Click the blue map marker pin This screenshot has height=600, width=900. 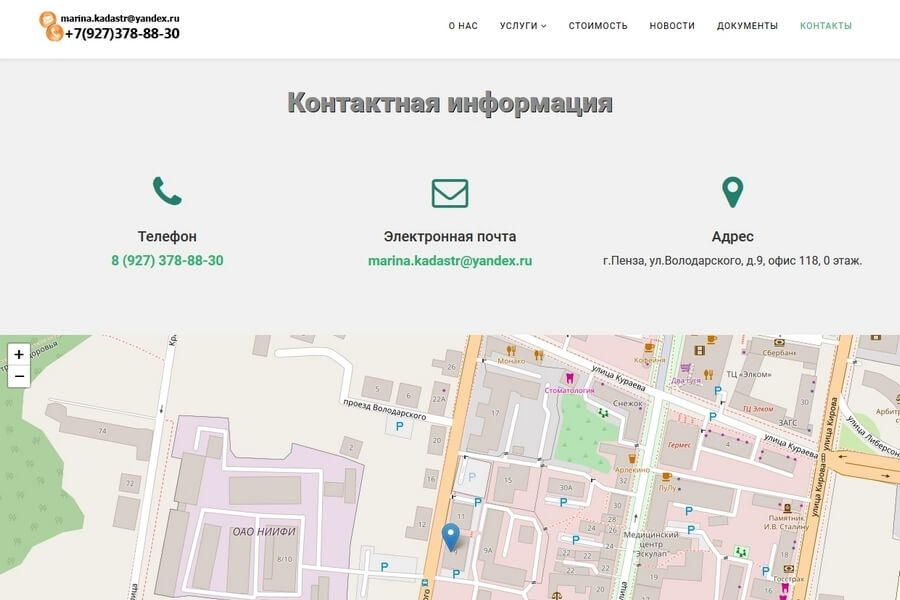[x=451, y=536]
